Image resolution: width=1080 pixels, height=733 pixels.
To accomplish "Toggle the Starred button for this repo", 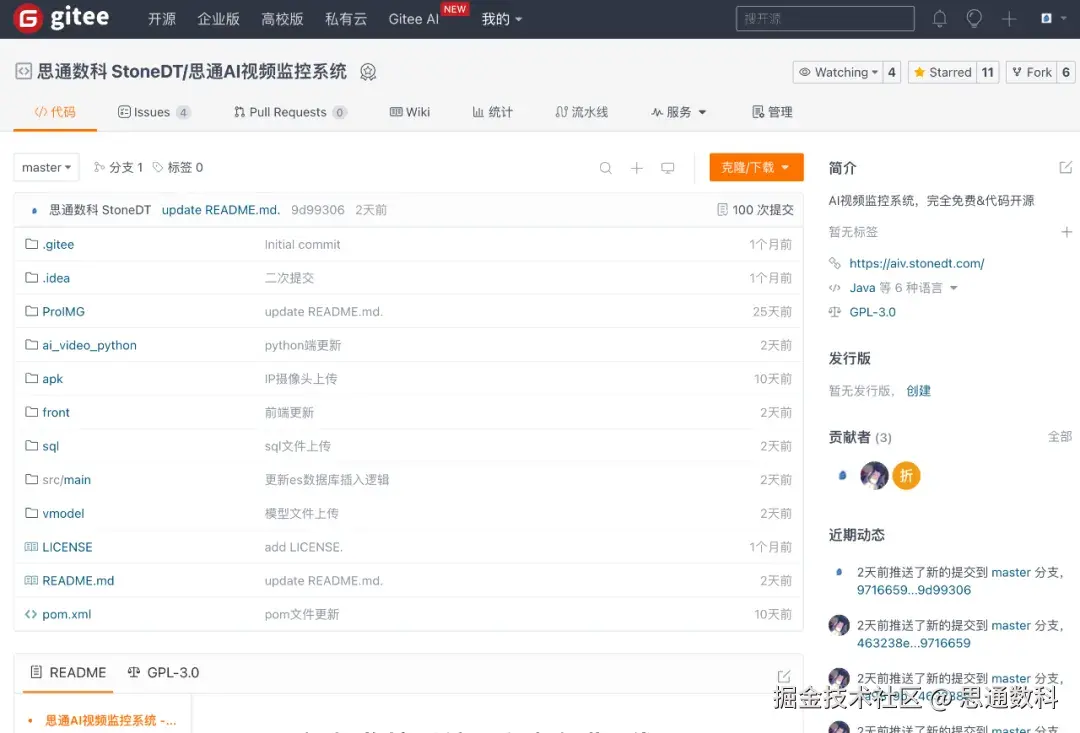I will pyautogui.click(x=942, y=71).
